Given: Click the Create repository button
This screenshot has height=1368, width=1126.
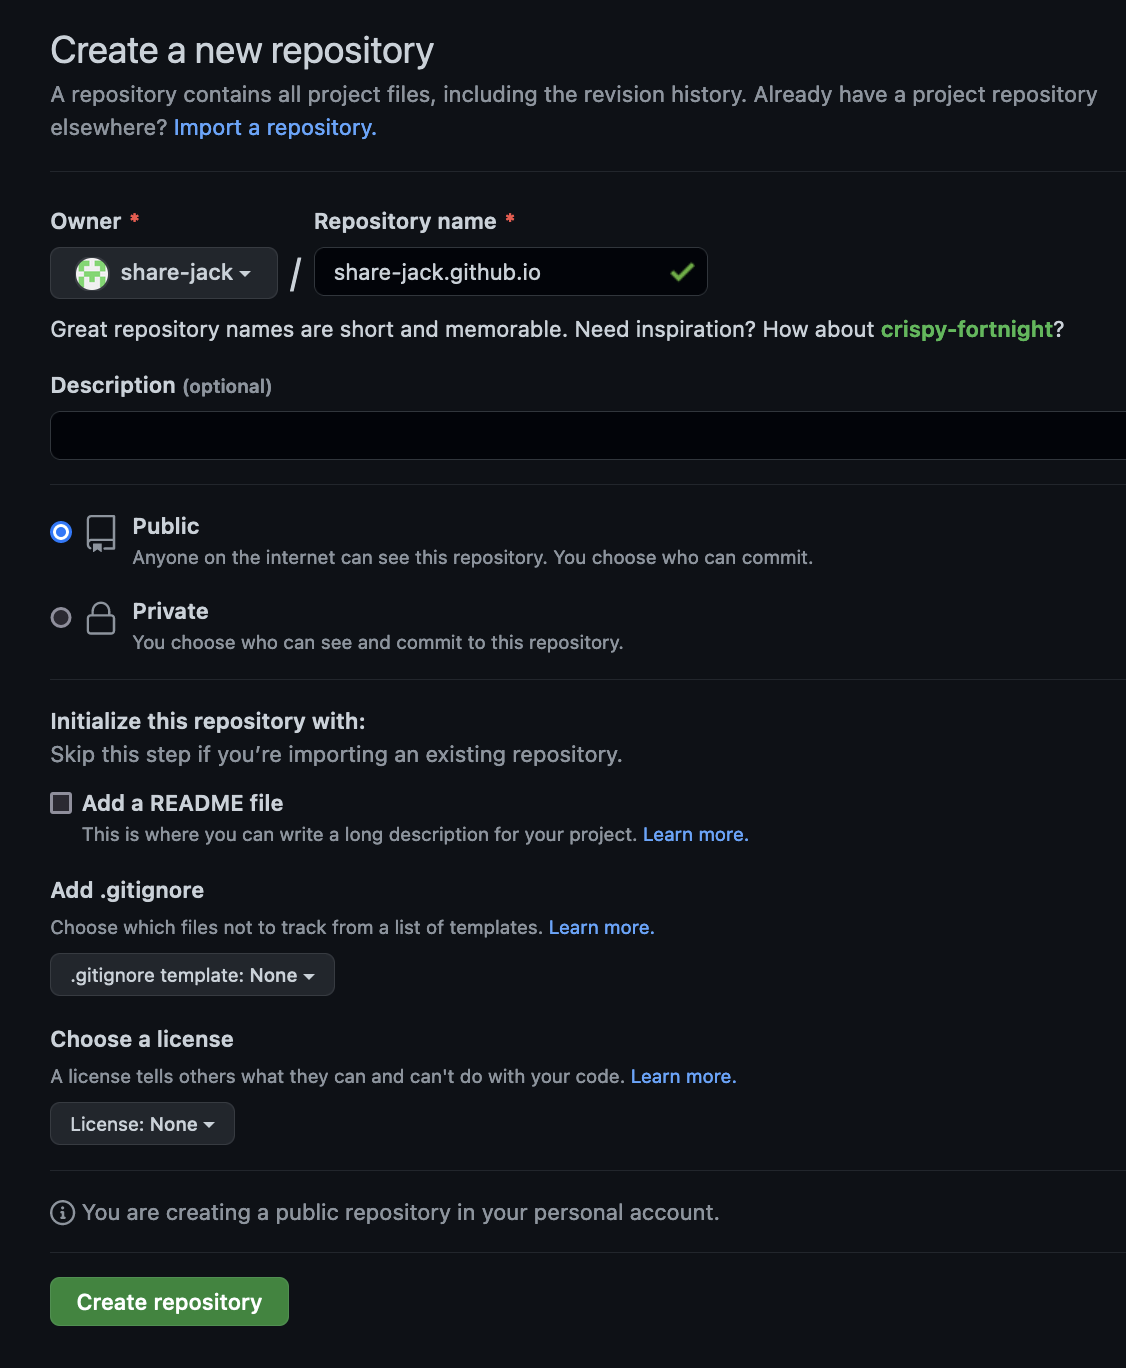Looking at the screenshot, I should tap(169, 1302).
